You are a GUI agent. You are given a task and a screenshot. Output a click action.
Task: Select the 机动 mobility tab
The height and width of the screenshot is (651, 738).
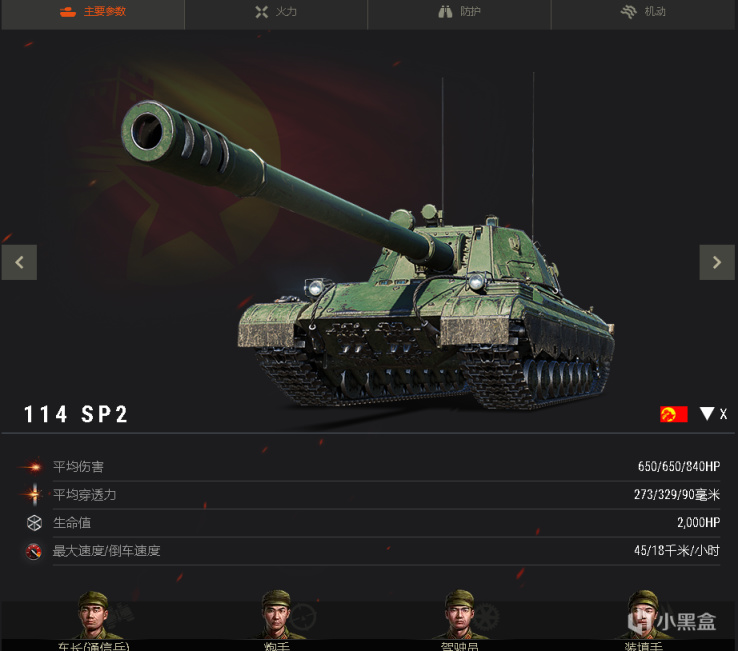pos(643,12)
